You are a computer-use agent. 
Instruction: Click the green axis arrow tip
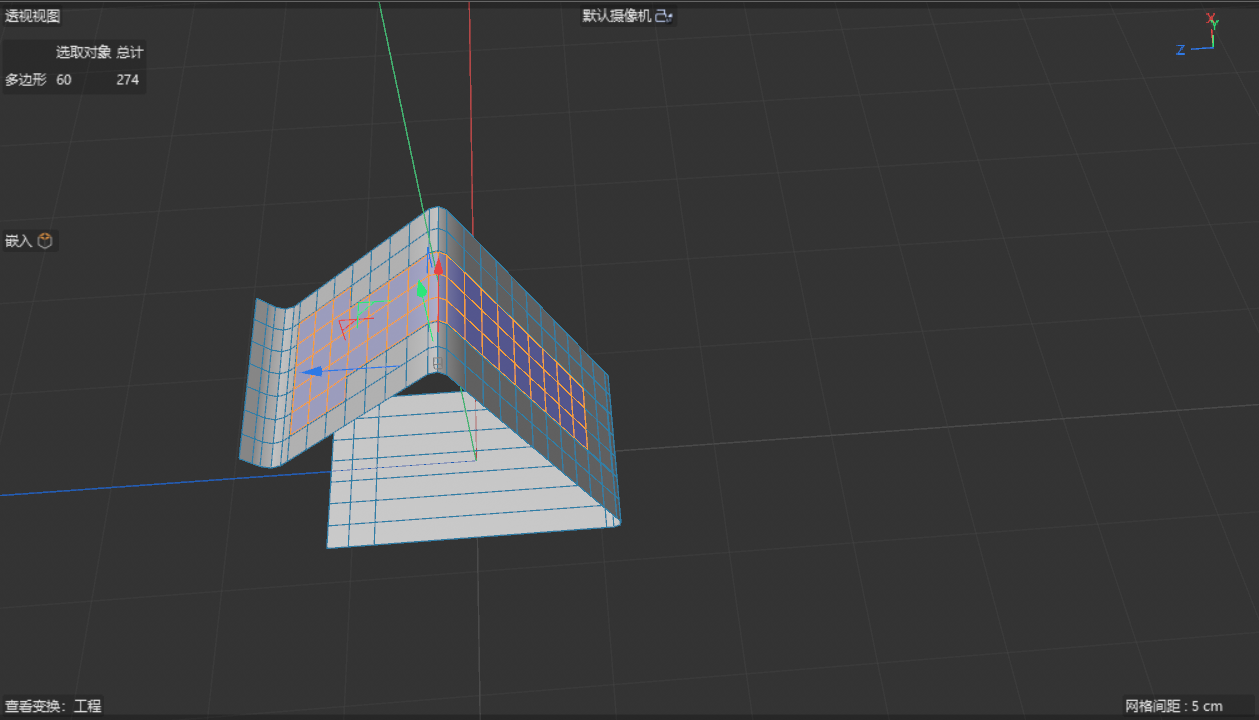(x=422, y=290)
